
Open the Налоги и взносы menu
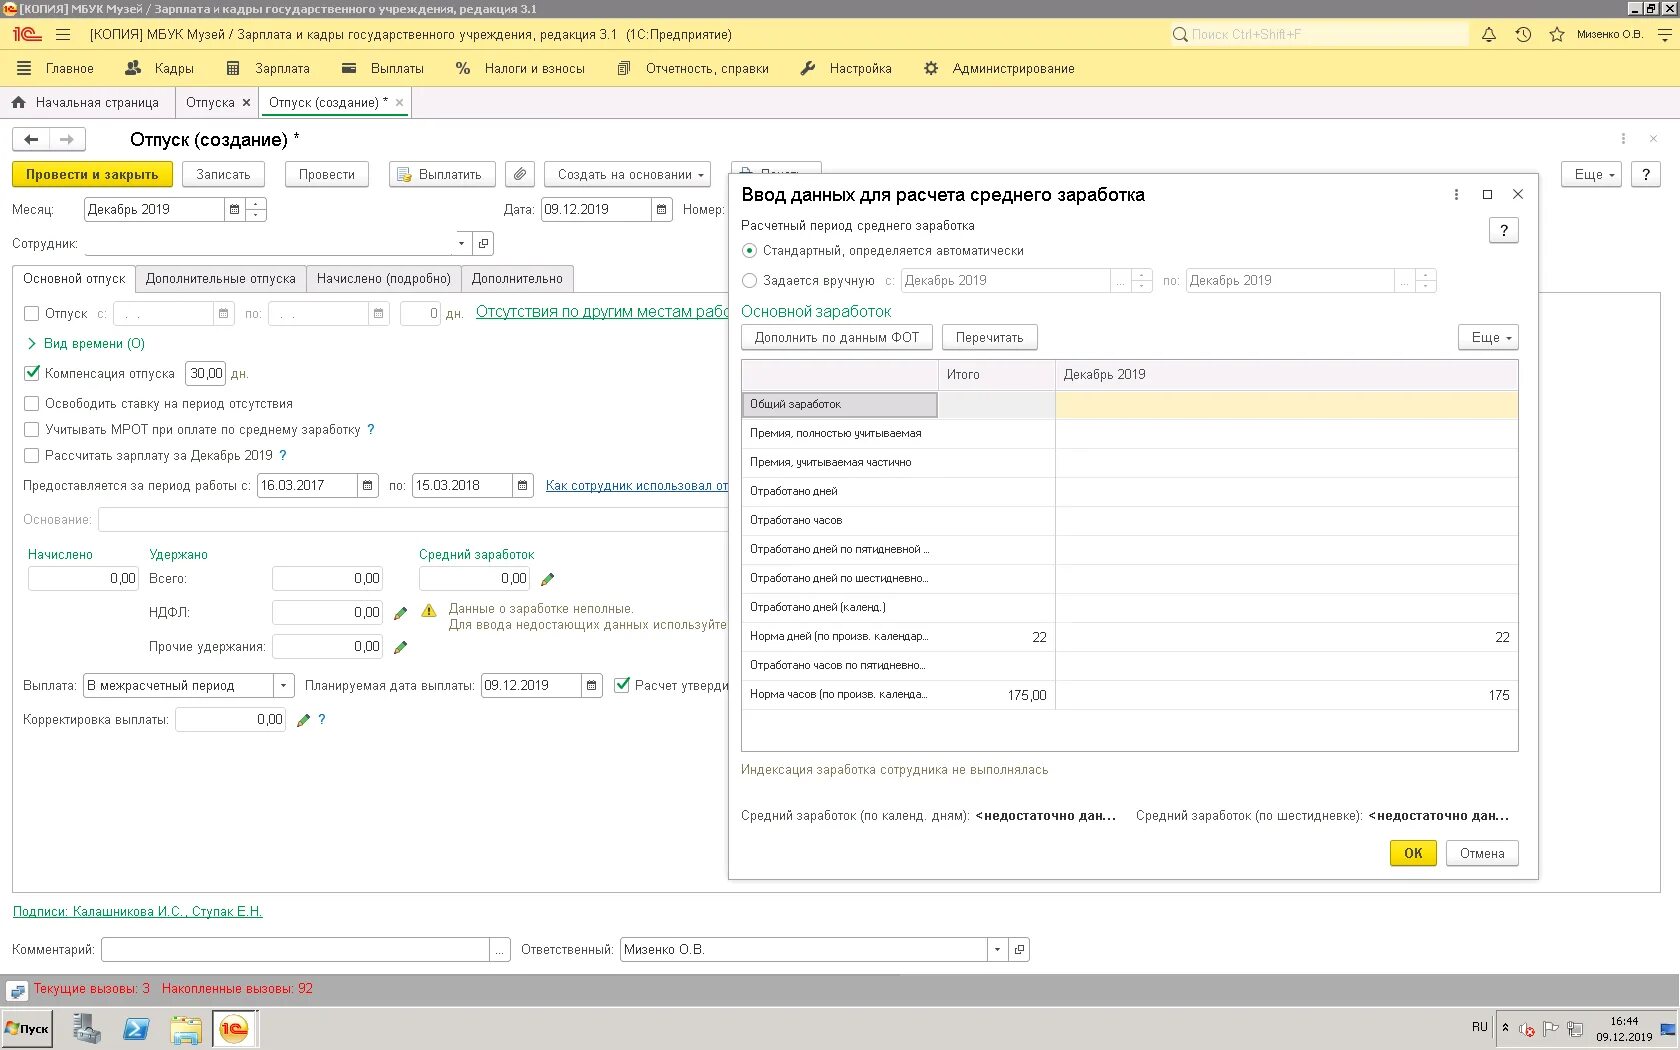[520, 68]
